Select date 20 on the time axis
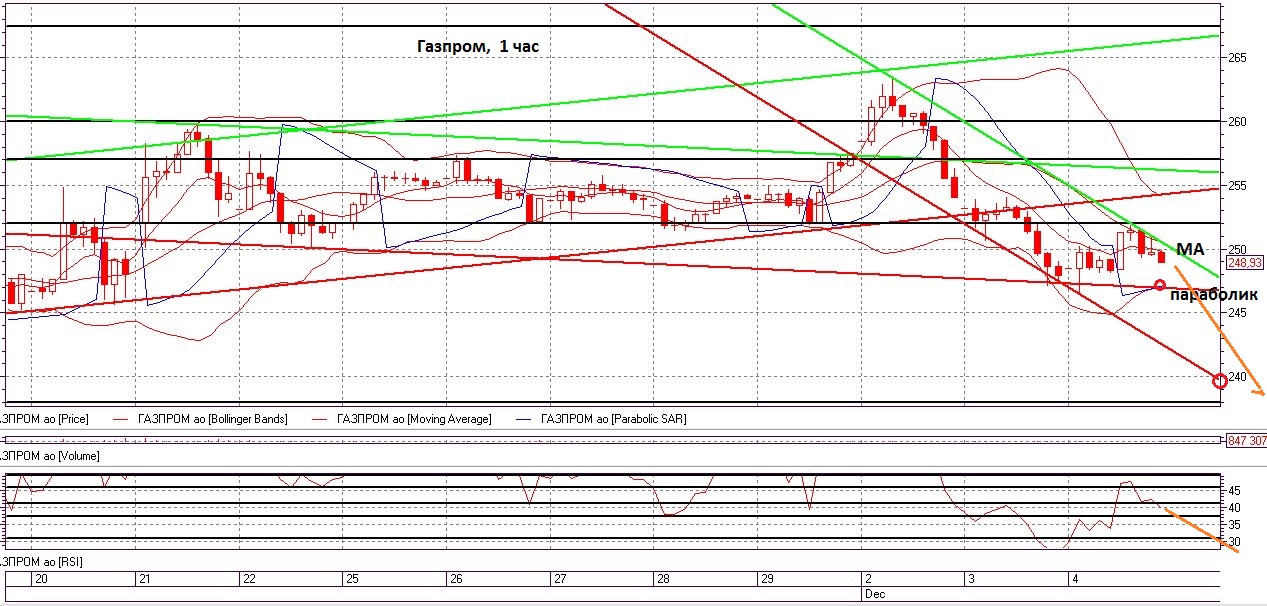 pos(41,579)
